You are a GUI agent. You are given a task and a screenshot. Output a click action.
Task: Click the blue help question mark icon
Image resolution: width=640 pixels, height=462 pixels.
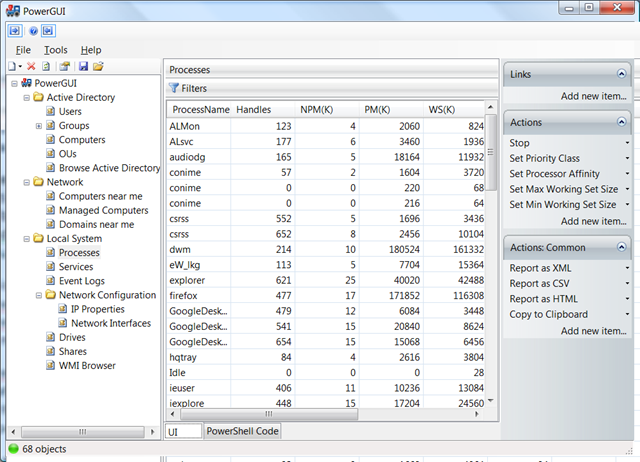click(x=33, y=30)
